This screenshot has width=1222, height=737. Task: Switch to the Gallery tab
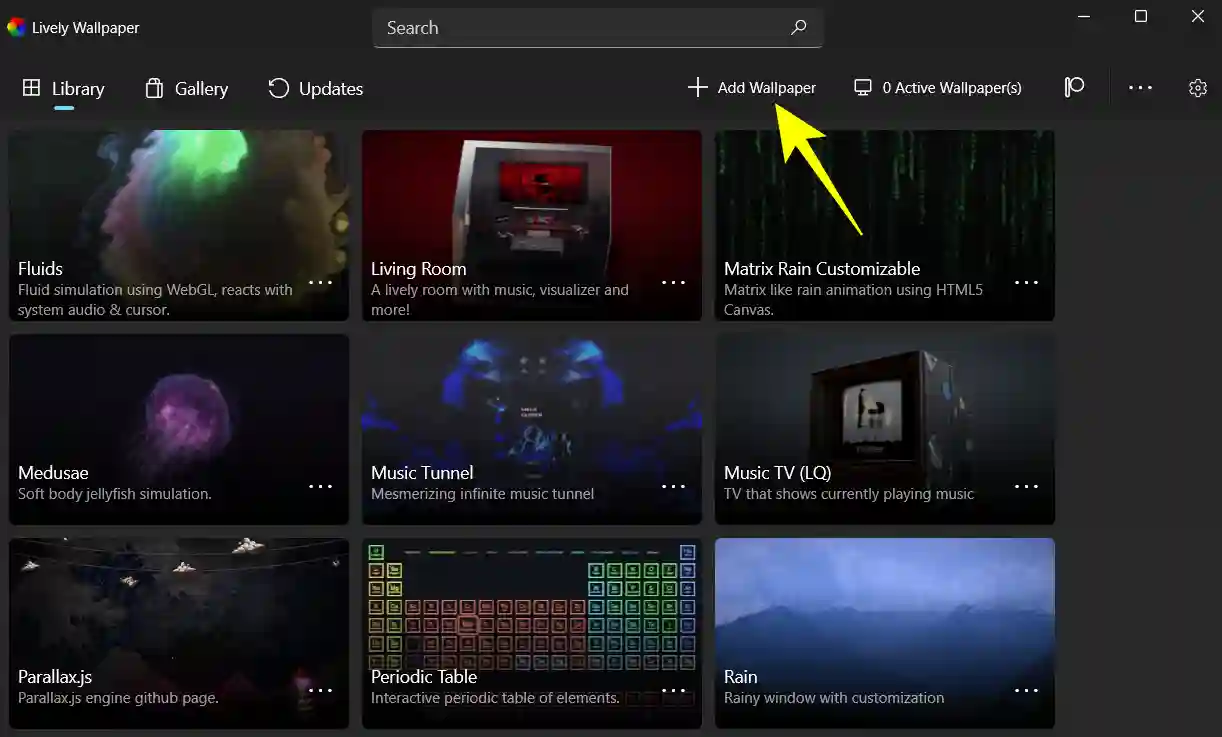point(186,88)
